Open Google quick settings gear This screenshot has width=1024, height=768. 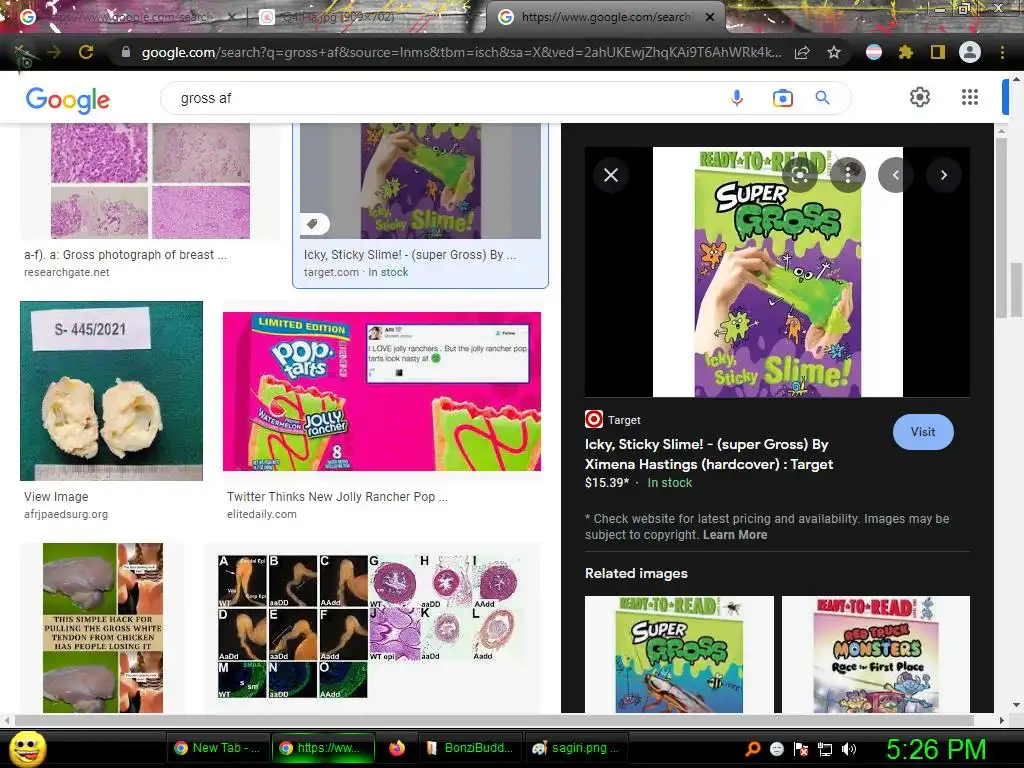click(920, 97)
